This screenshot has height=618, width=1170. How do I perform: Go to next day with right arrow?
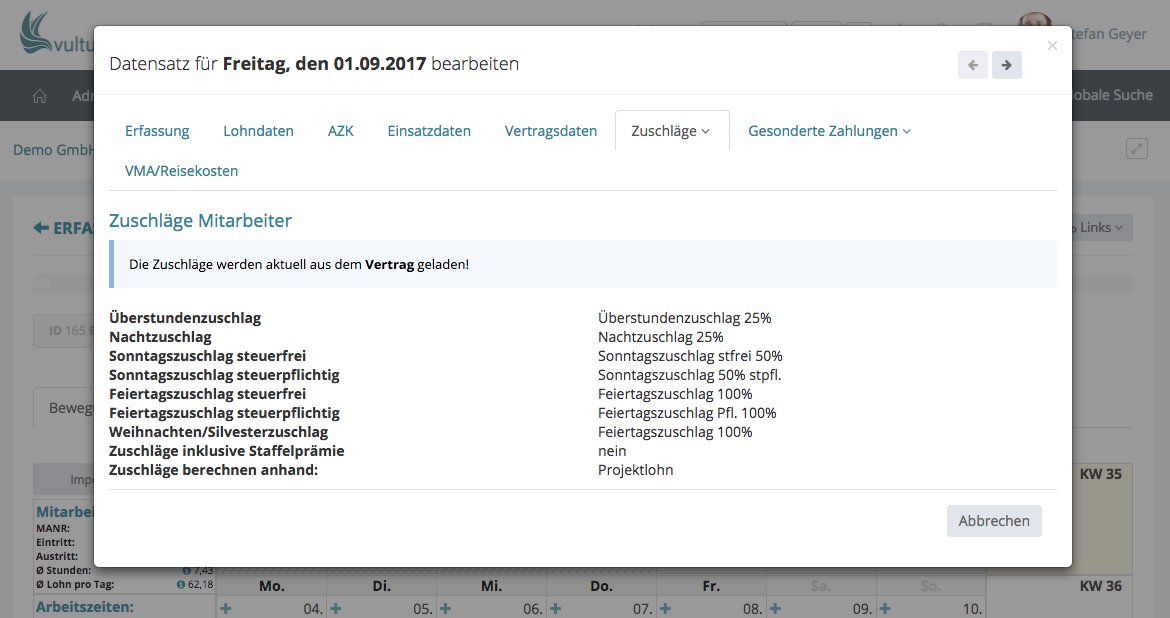pyautogui.click(x=1006, y=65)
